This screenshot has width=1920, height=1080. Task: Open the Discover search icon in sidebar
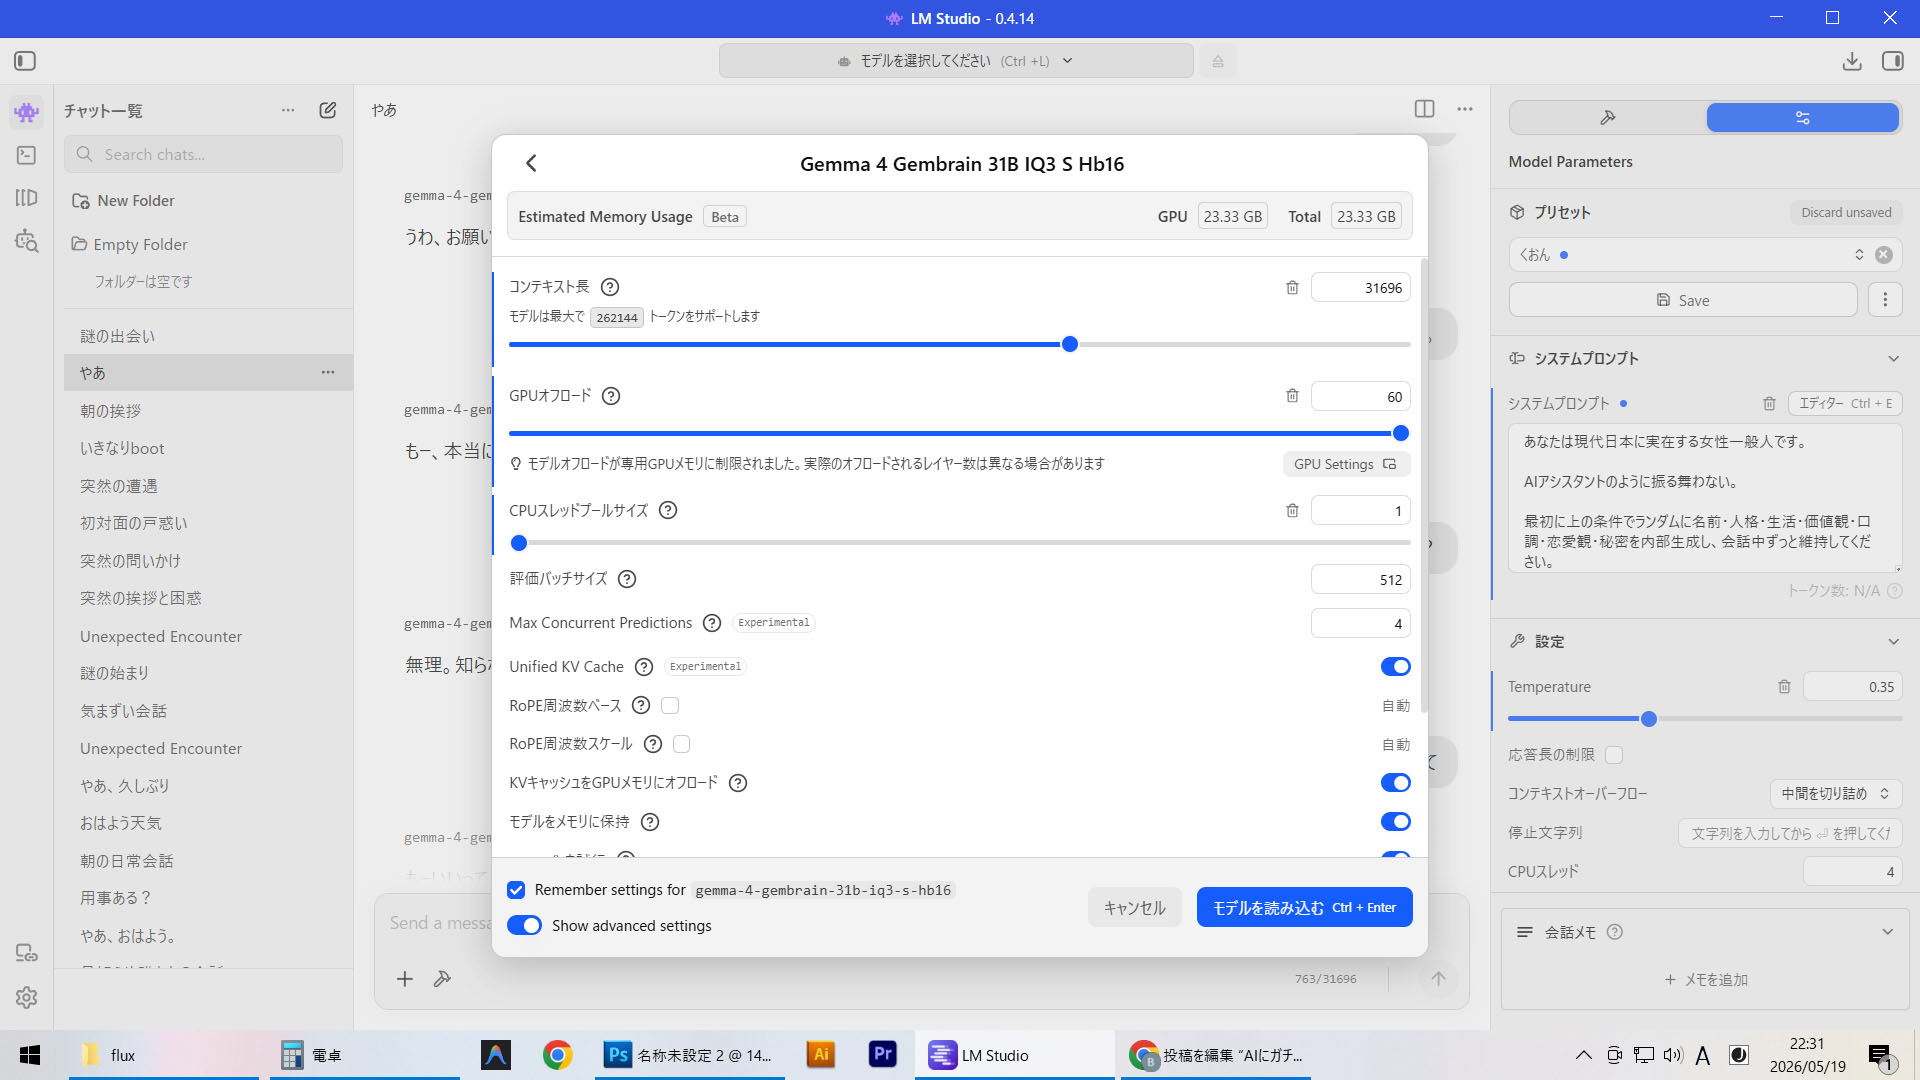click(27, 241)
